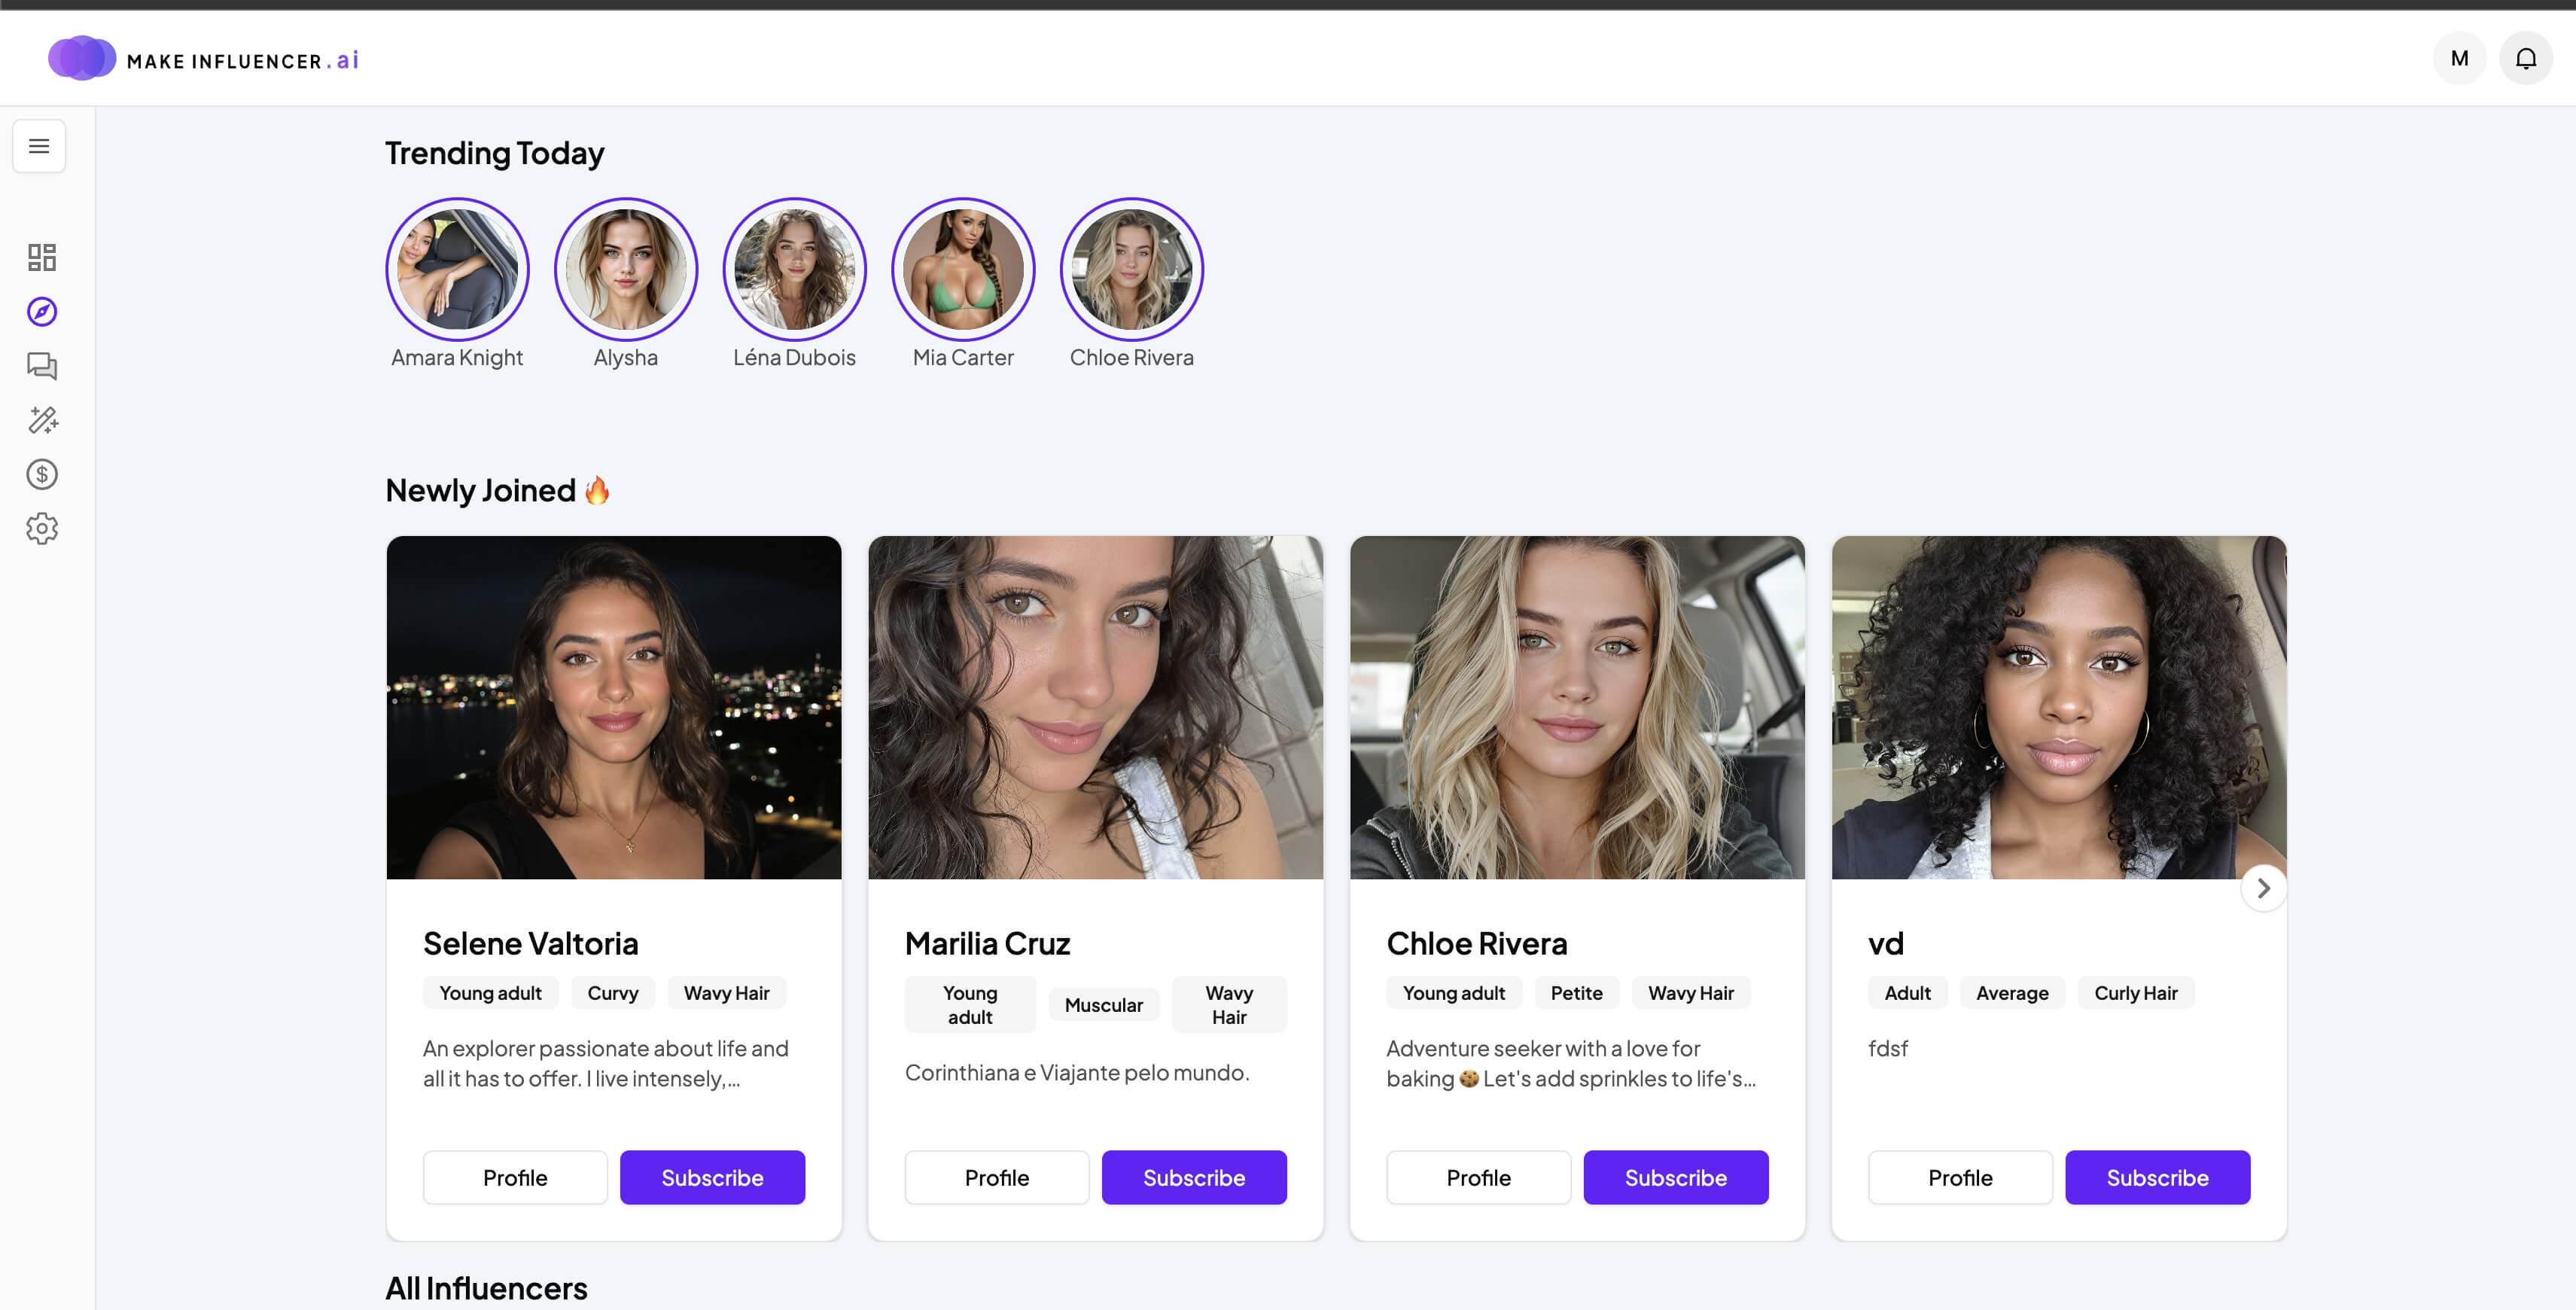Open Mia Carter trending avatar
Image resolution: width=2576 pixels, height=1310 pixels.
963,269
